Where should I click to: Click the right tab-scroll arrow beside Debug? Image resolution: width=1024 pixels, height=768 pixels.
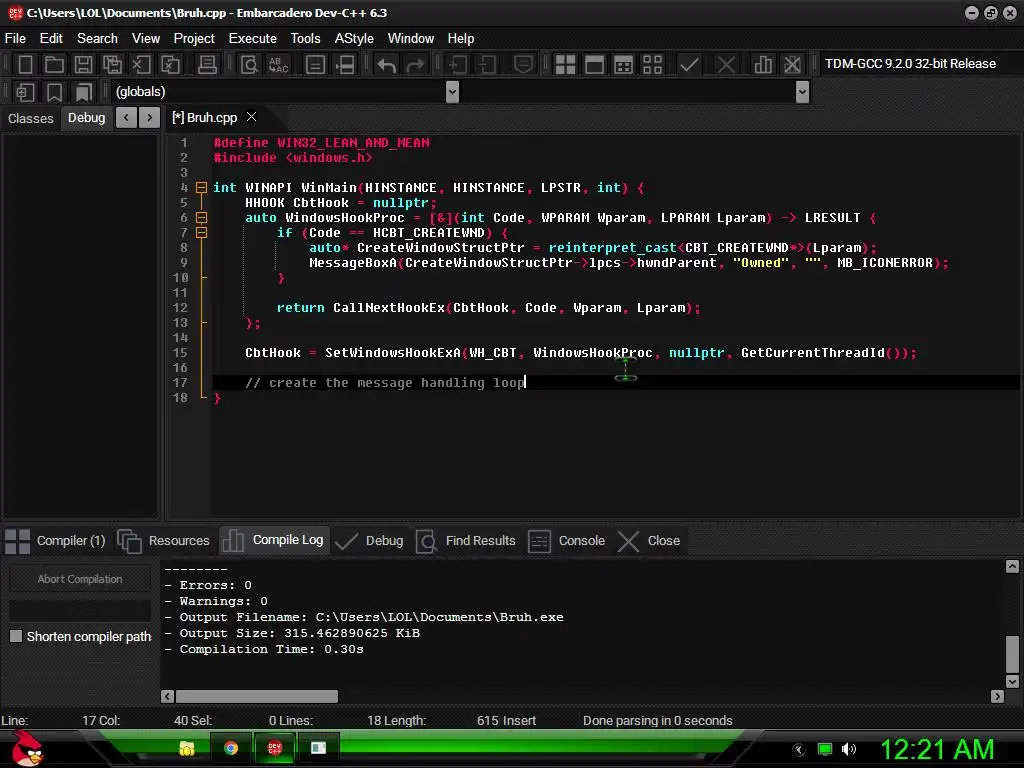(150, 118)
